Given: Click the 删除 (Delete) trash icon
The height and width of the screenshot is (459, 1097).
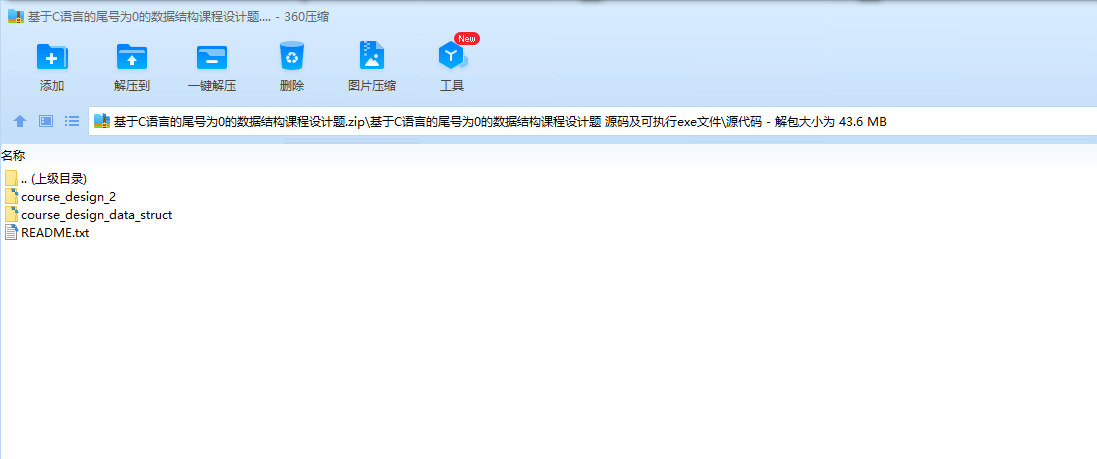Looking at the screenshot, I should [292, 56].
